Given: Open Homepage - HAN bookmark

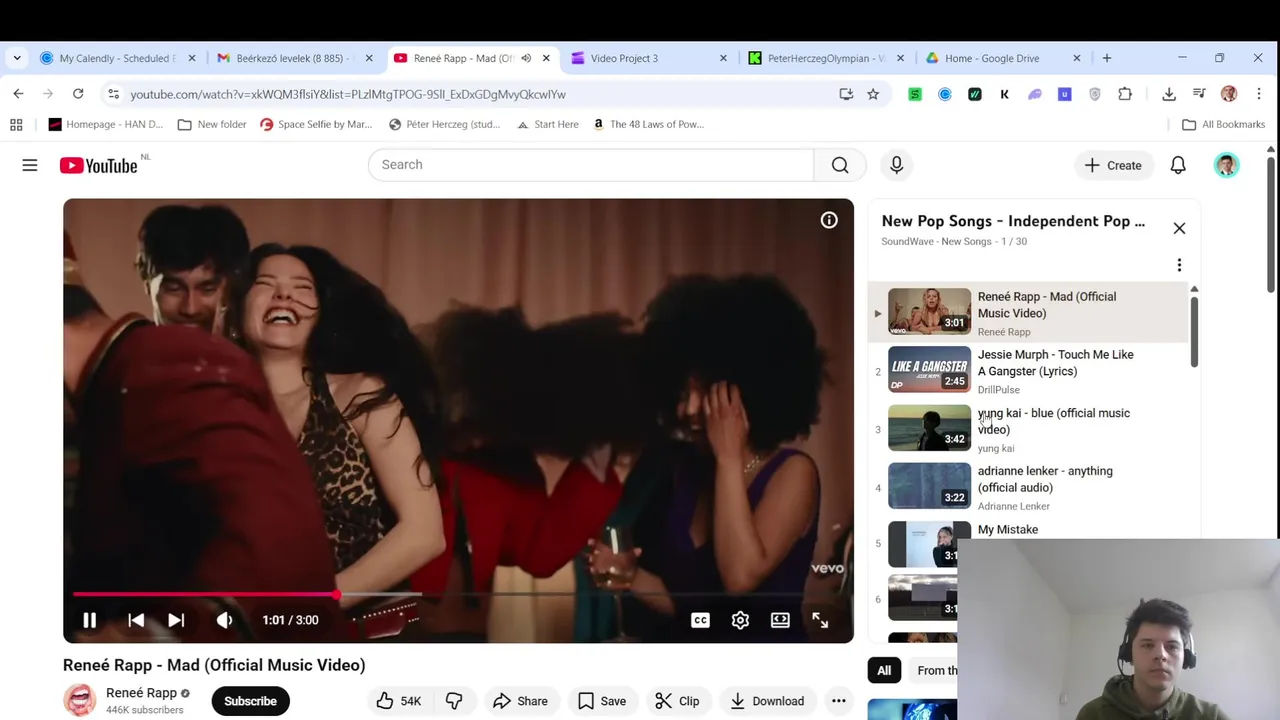Looking at the screenshot, I should point(106,124).
